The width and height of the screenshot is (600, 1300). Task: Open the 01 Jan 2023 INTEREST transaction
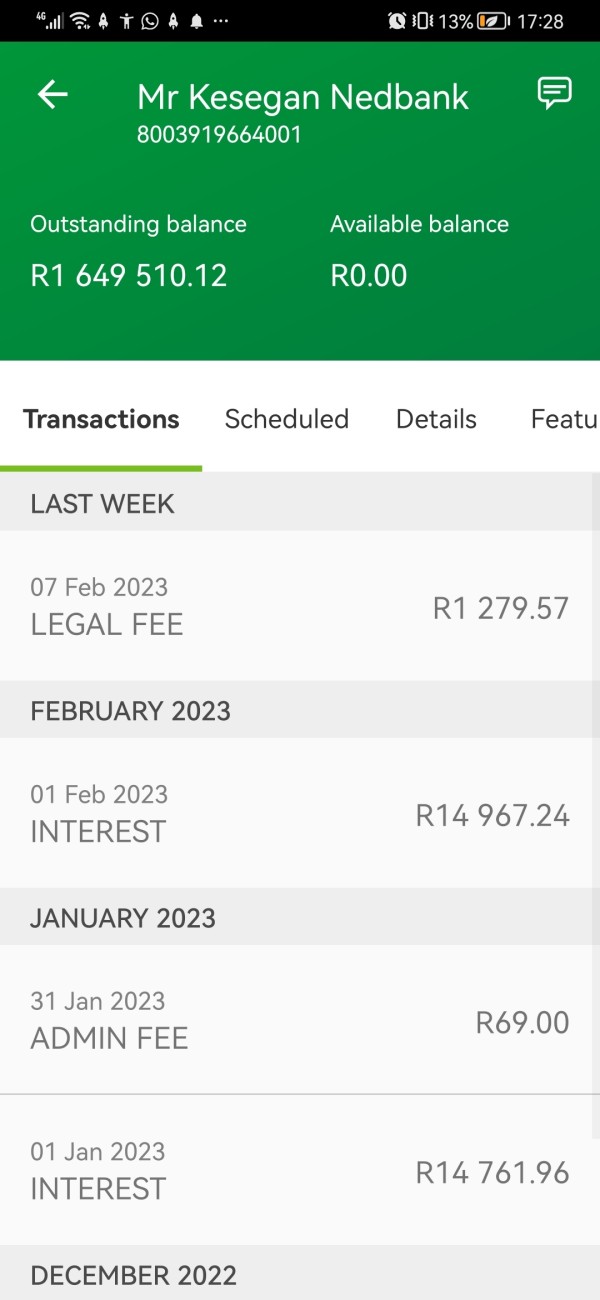click(x=300, y=1171)
